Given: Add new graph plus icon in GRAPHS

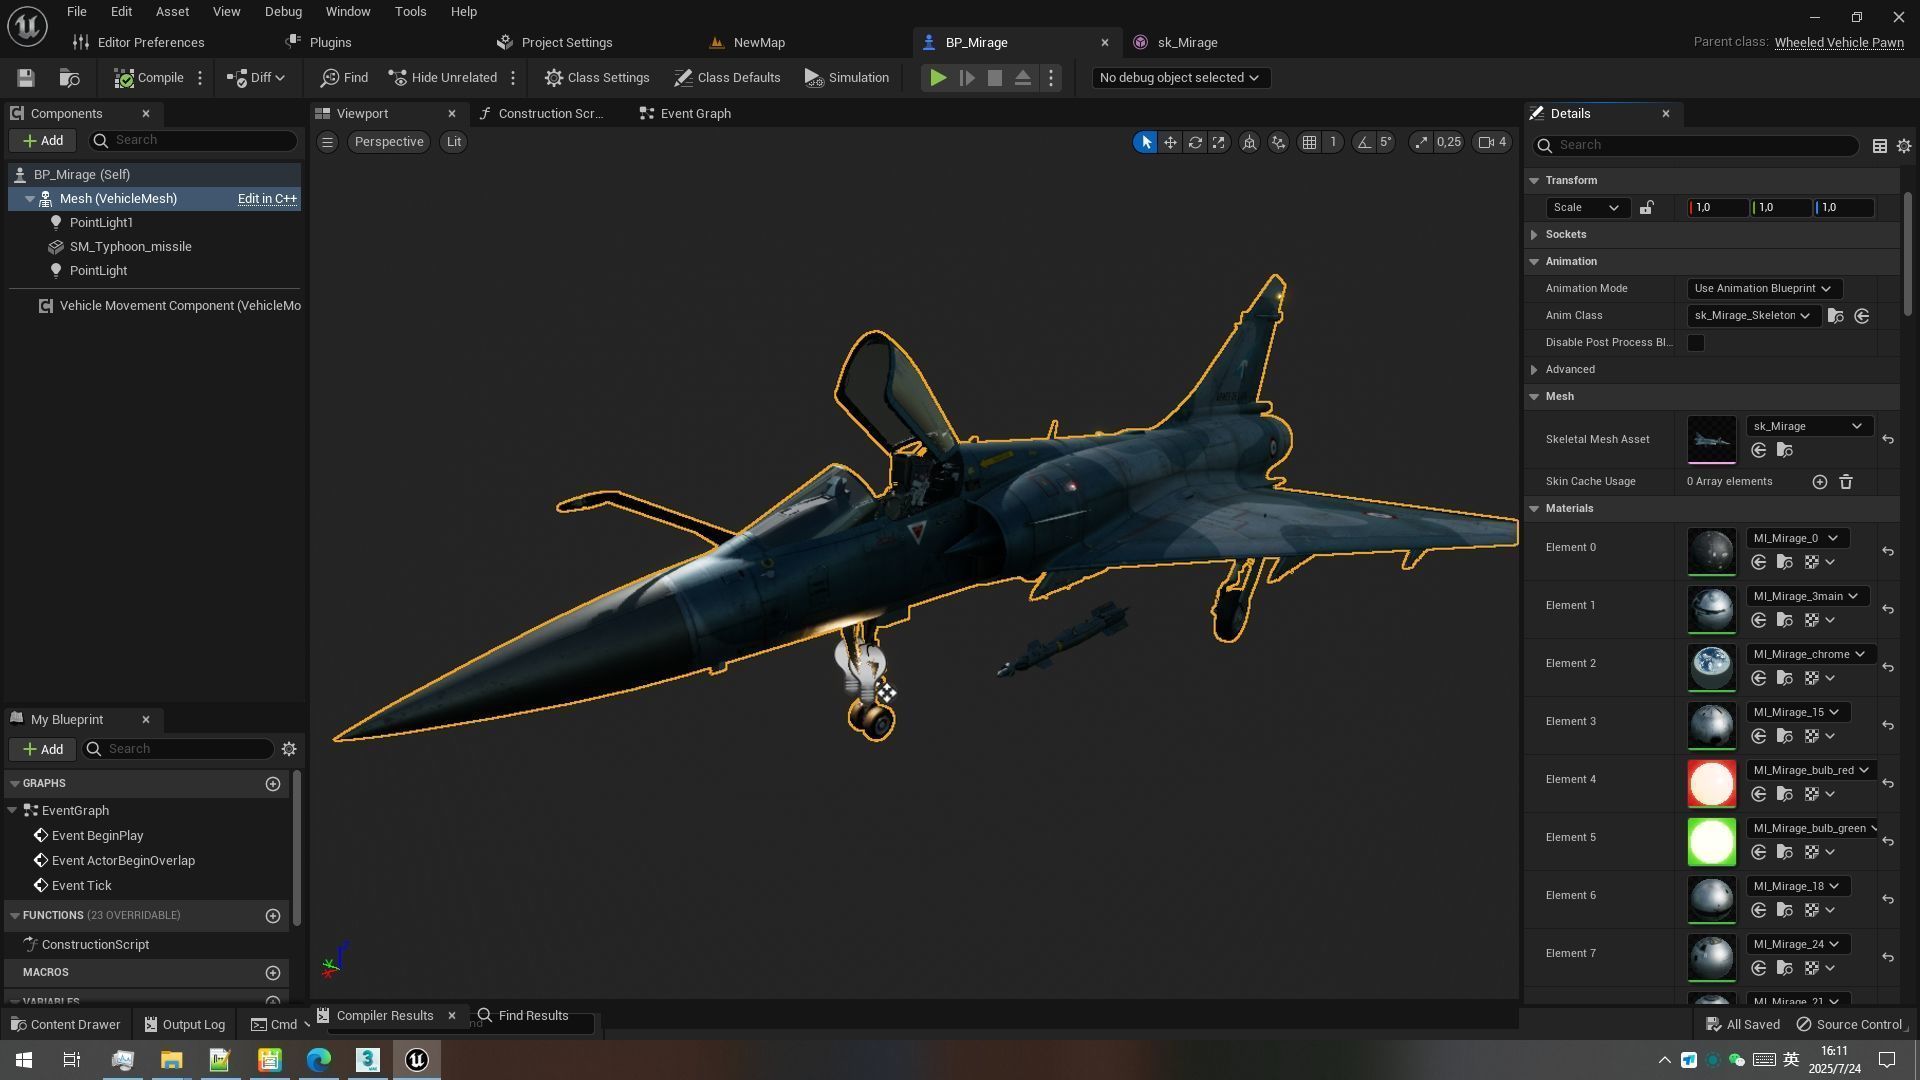Looking at the screenshot, I should click(x=273, y=784).
